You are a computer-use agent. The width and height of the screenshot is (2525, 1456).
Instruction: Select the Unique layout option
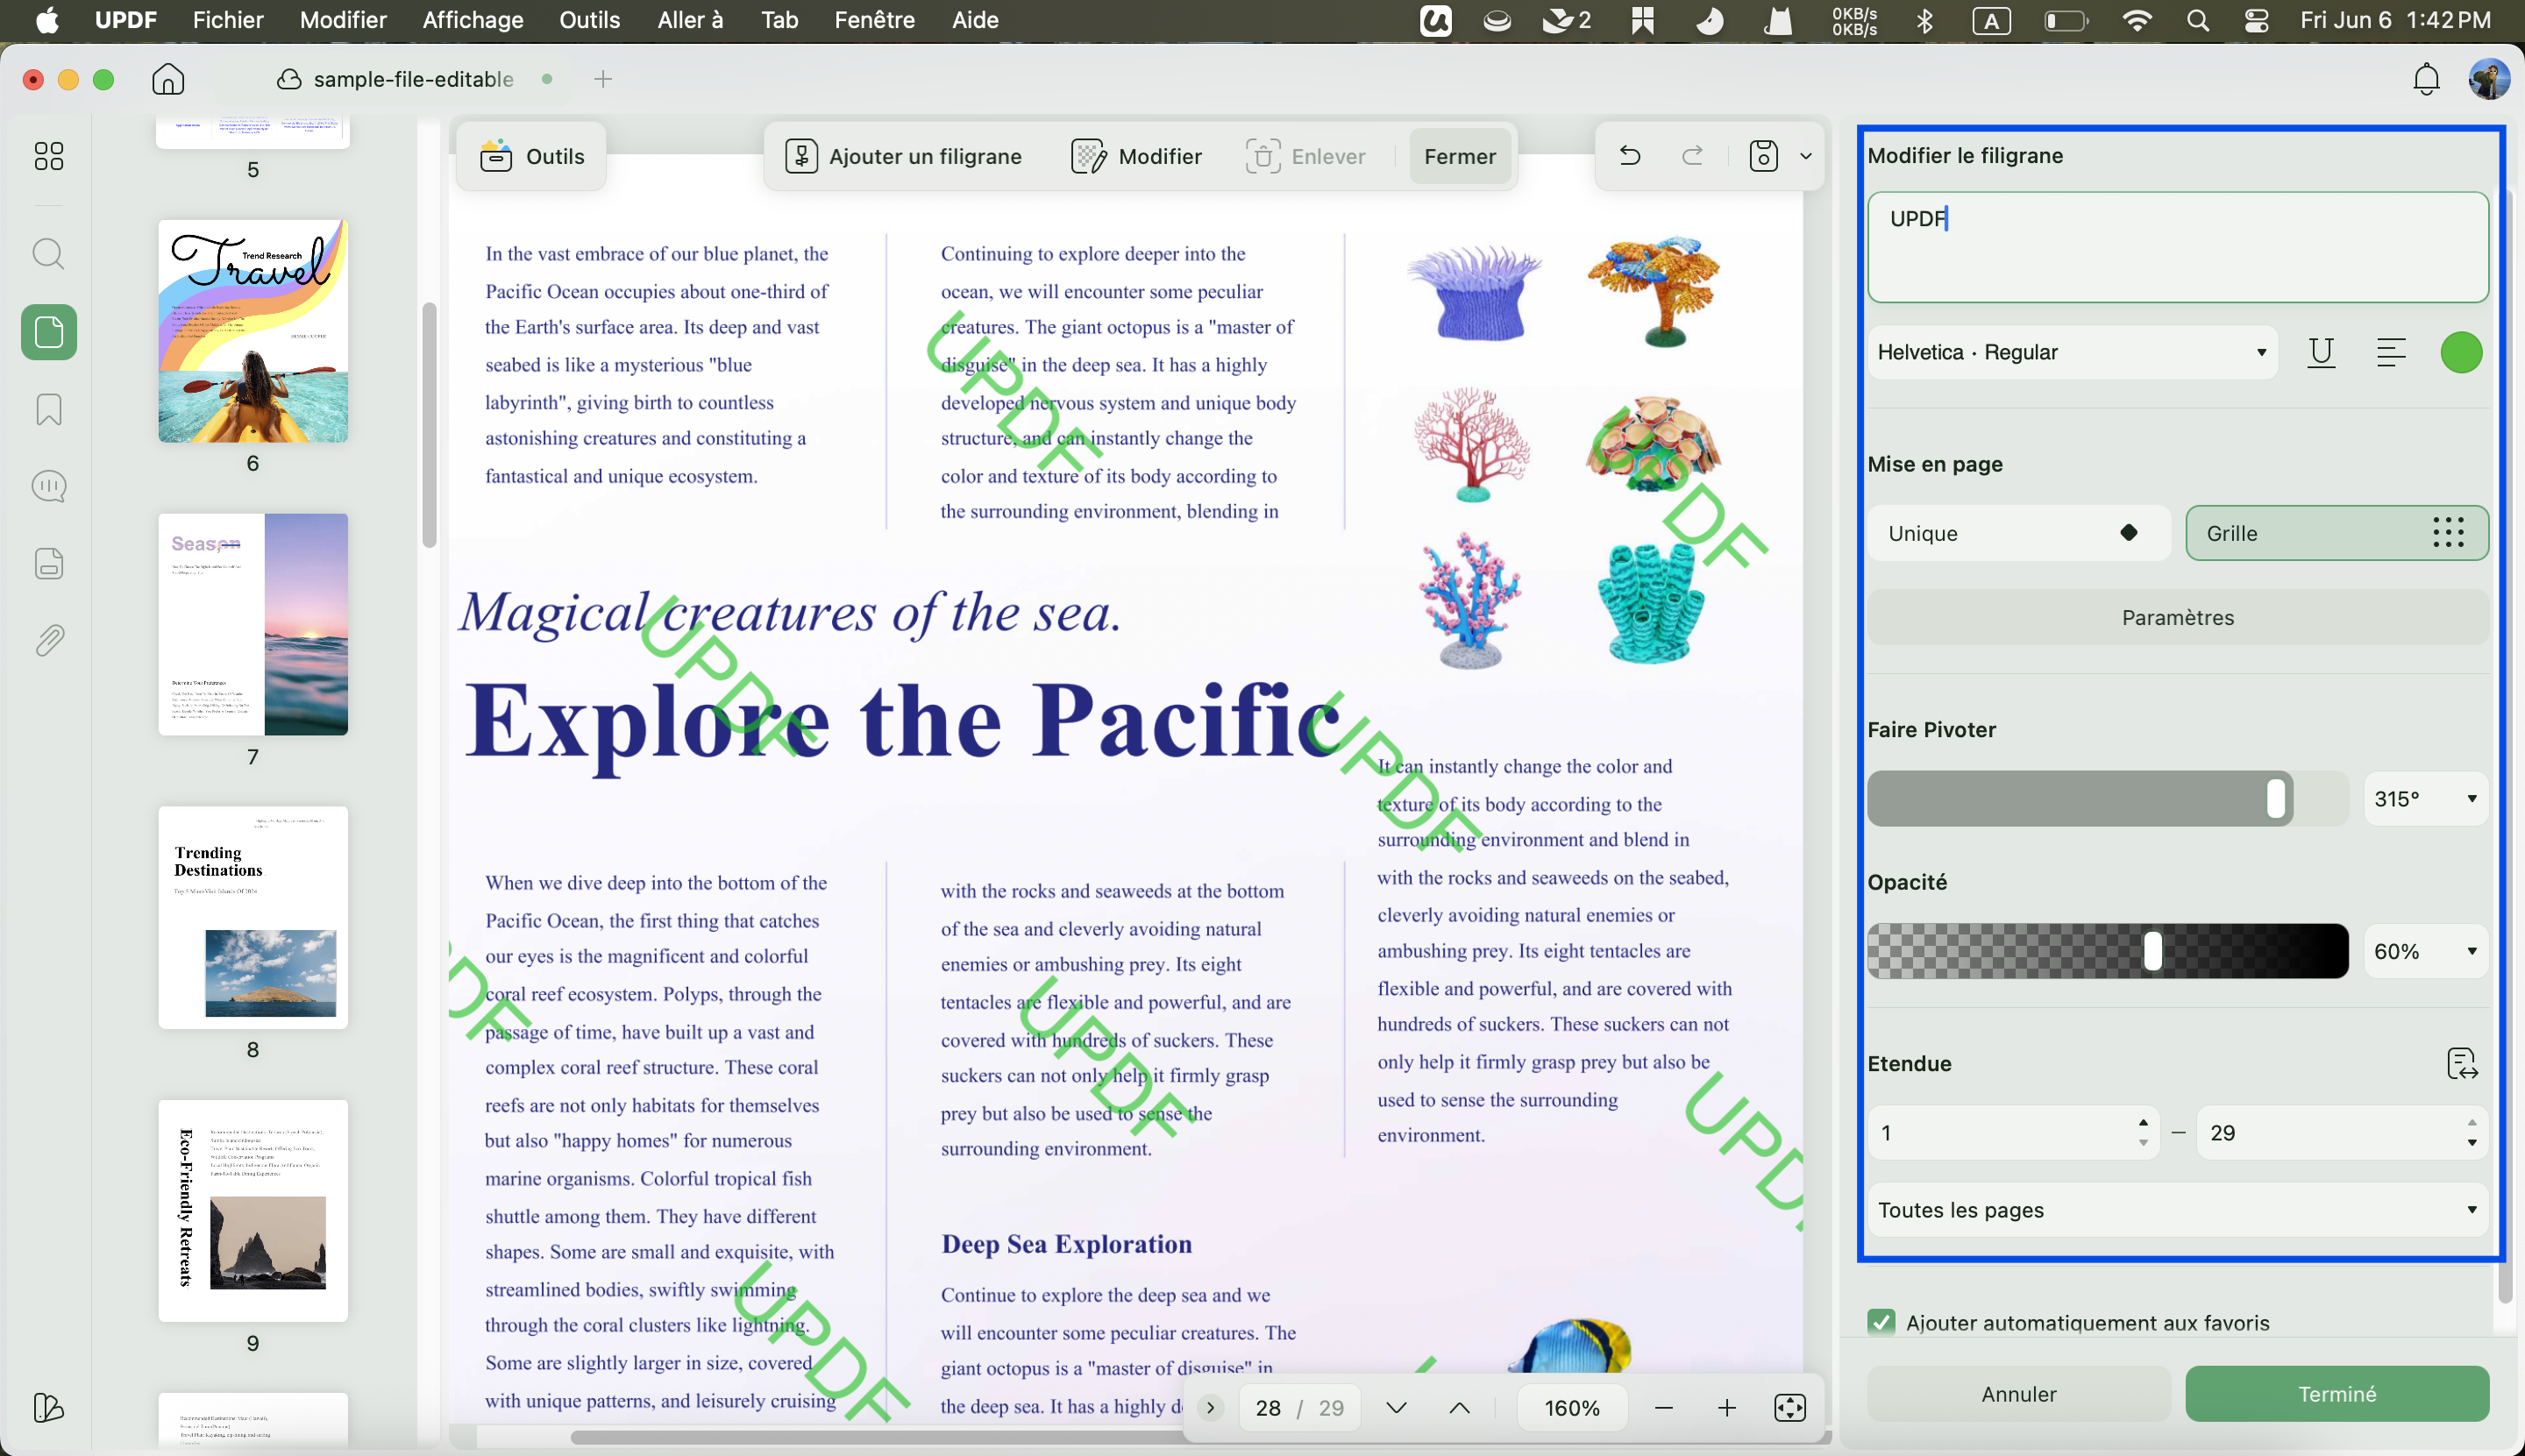(x=2018, y=533)
